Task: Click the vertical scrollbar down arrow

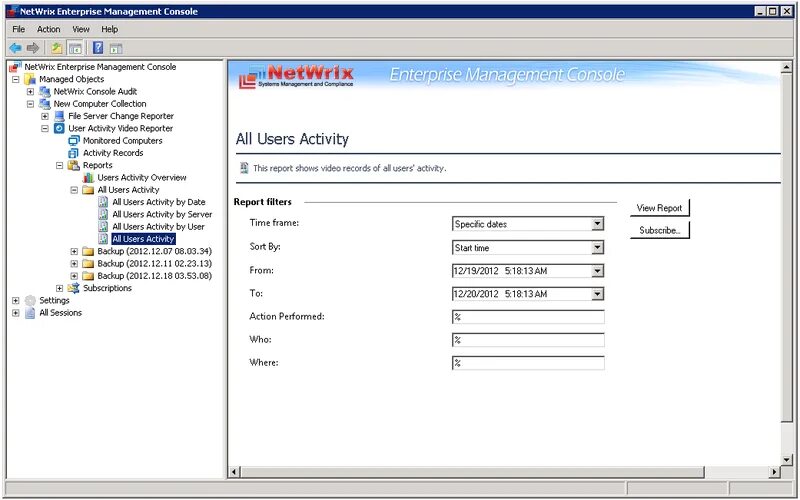Action: [x=786, y=460]
